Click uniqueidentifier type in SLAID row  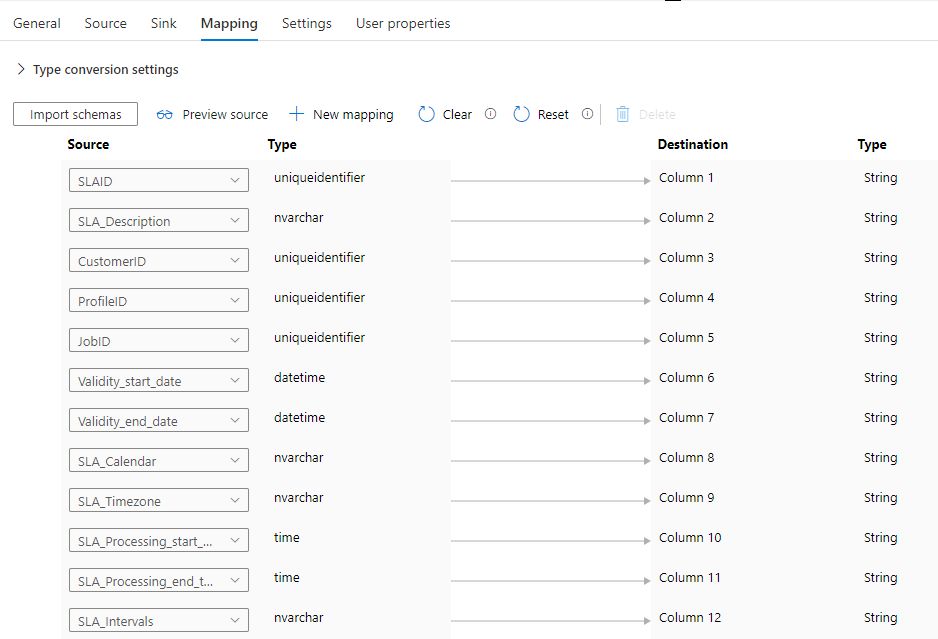pyautogui.click(x=319, y=178)
